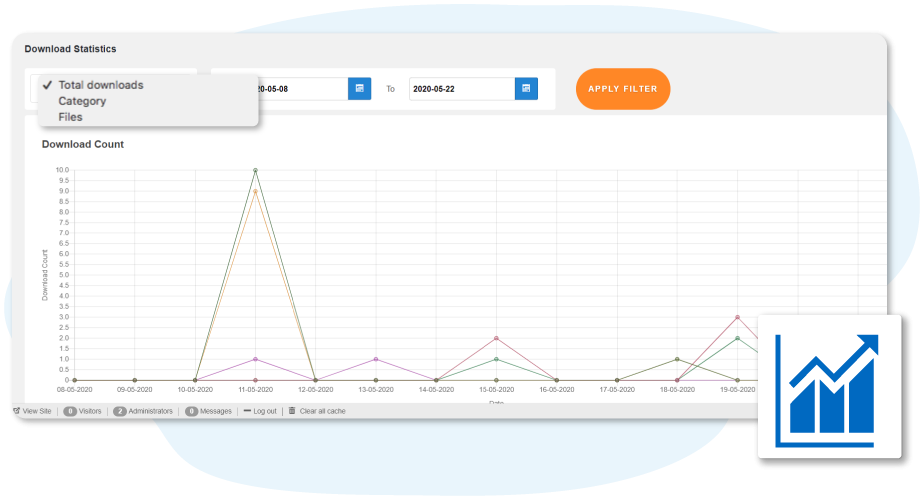The width and height of the screenshot is (920, 500).
Task: Click the pink data point on 15-05-2020
Action: point(496,338)
